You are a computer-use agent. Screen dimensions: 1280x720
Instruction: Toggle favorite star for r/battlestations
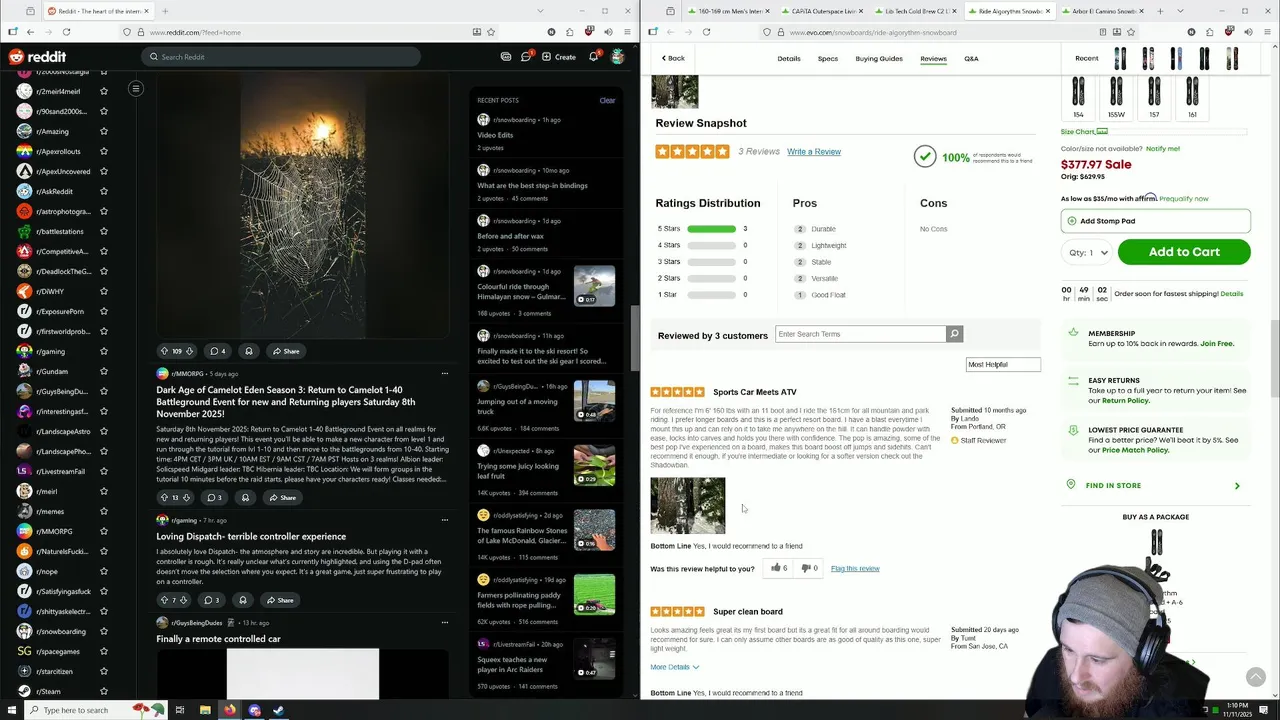pos(104,231)
